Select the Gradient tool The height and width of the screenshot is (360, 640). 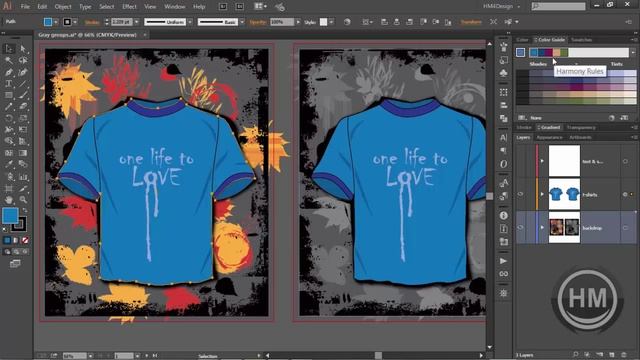coord(23,153)
